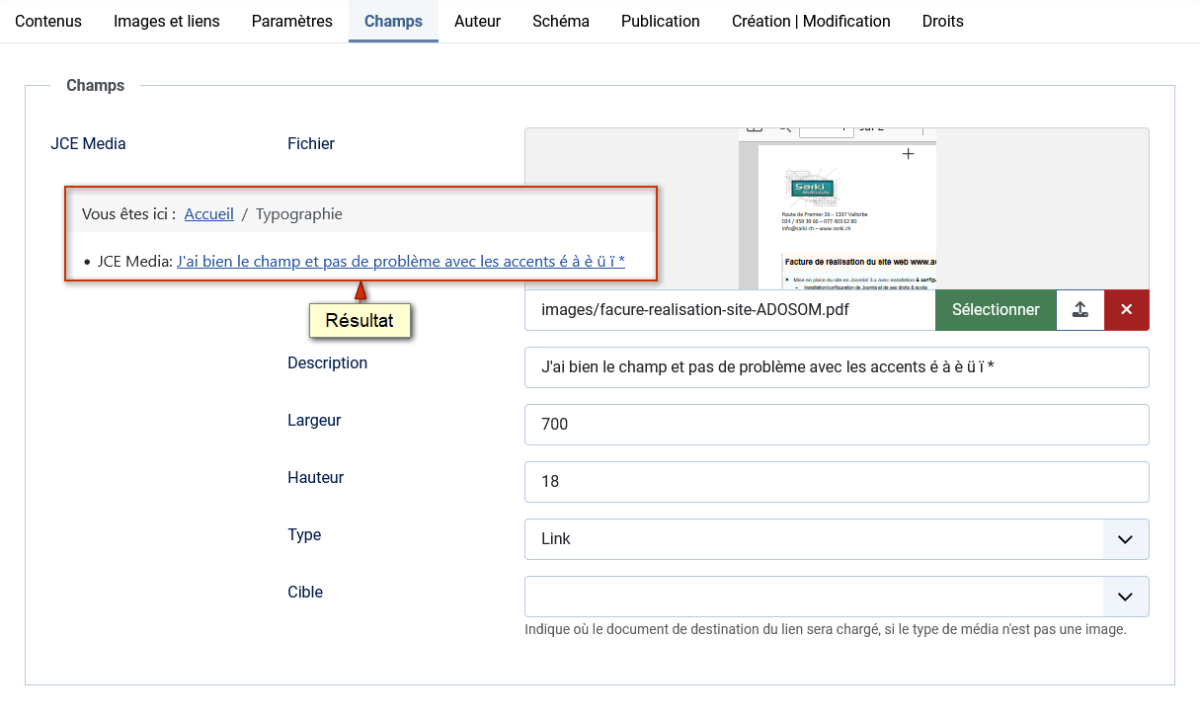
Task: Open Création | Modification tab
Action: point(811,21)
